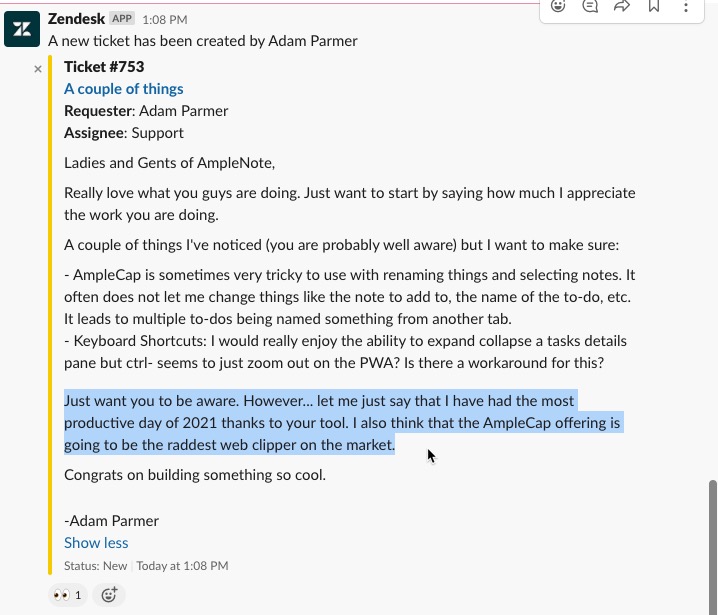Forward message with the share arrow icon

[622, 6]
